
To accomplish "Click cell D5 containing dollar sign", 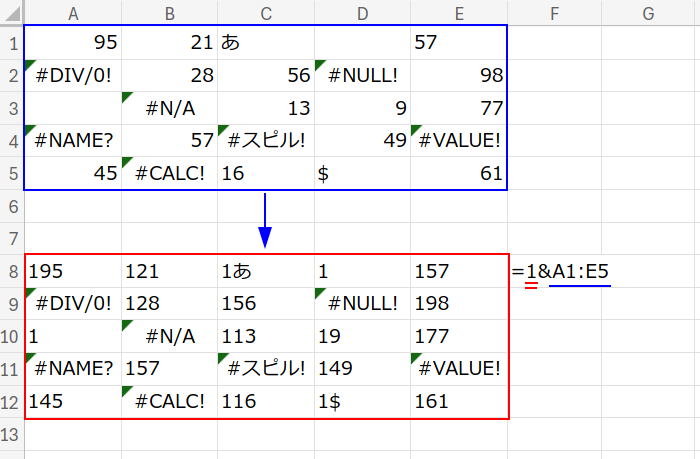I will [362, 174].
